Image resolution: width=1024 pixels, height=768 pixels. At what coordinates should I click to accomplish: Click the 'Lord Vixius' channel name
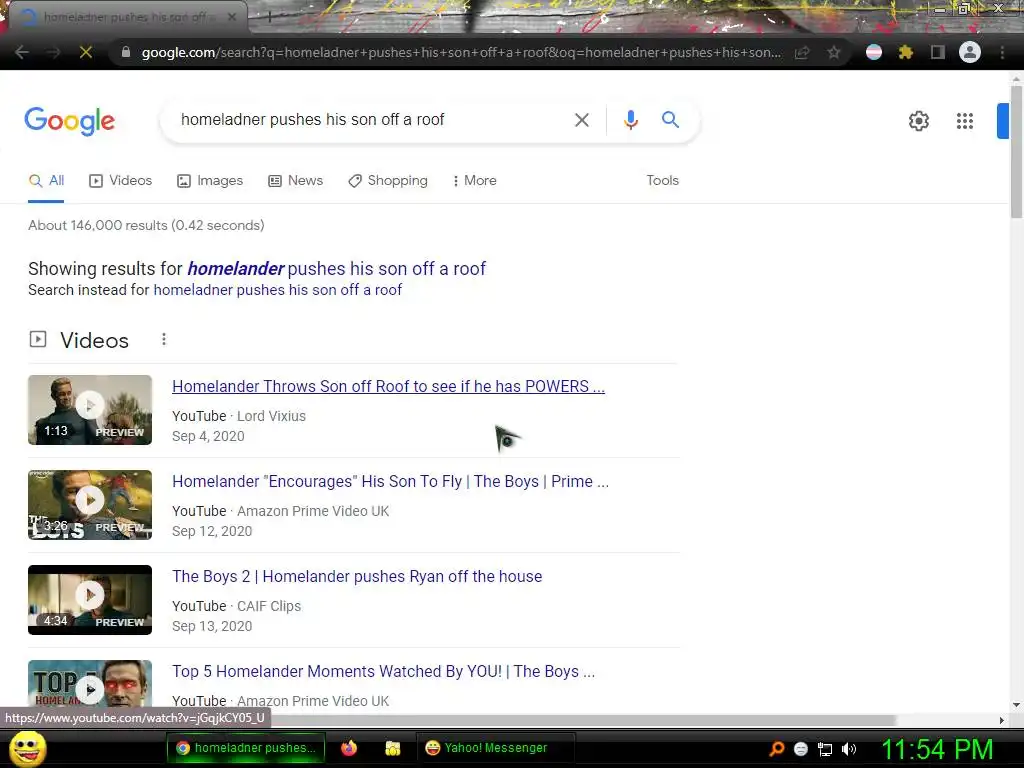tap(271, 416)
